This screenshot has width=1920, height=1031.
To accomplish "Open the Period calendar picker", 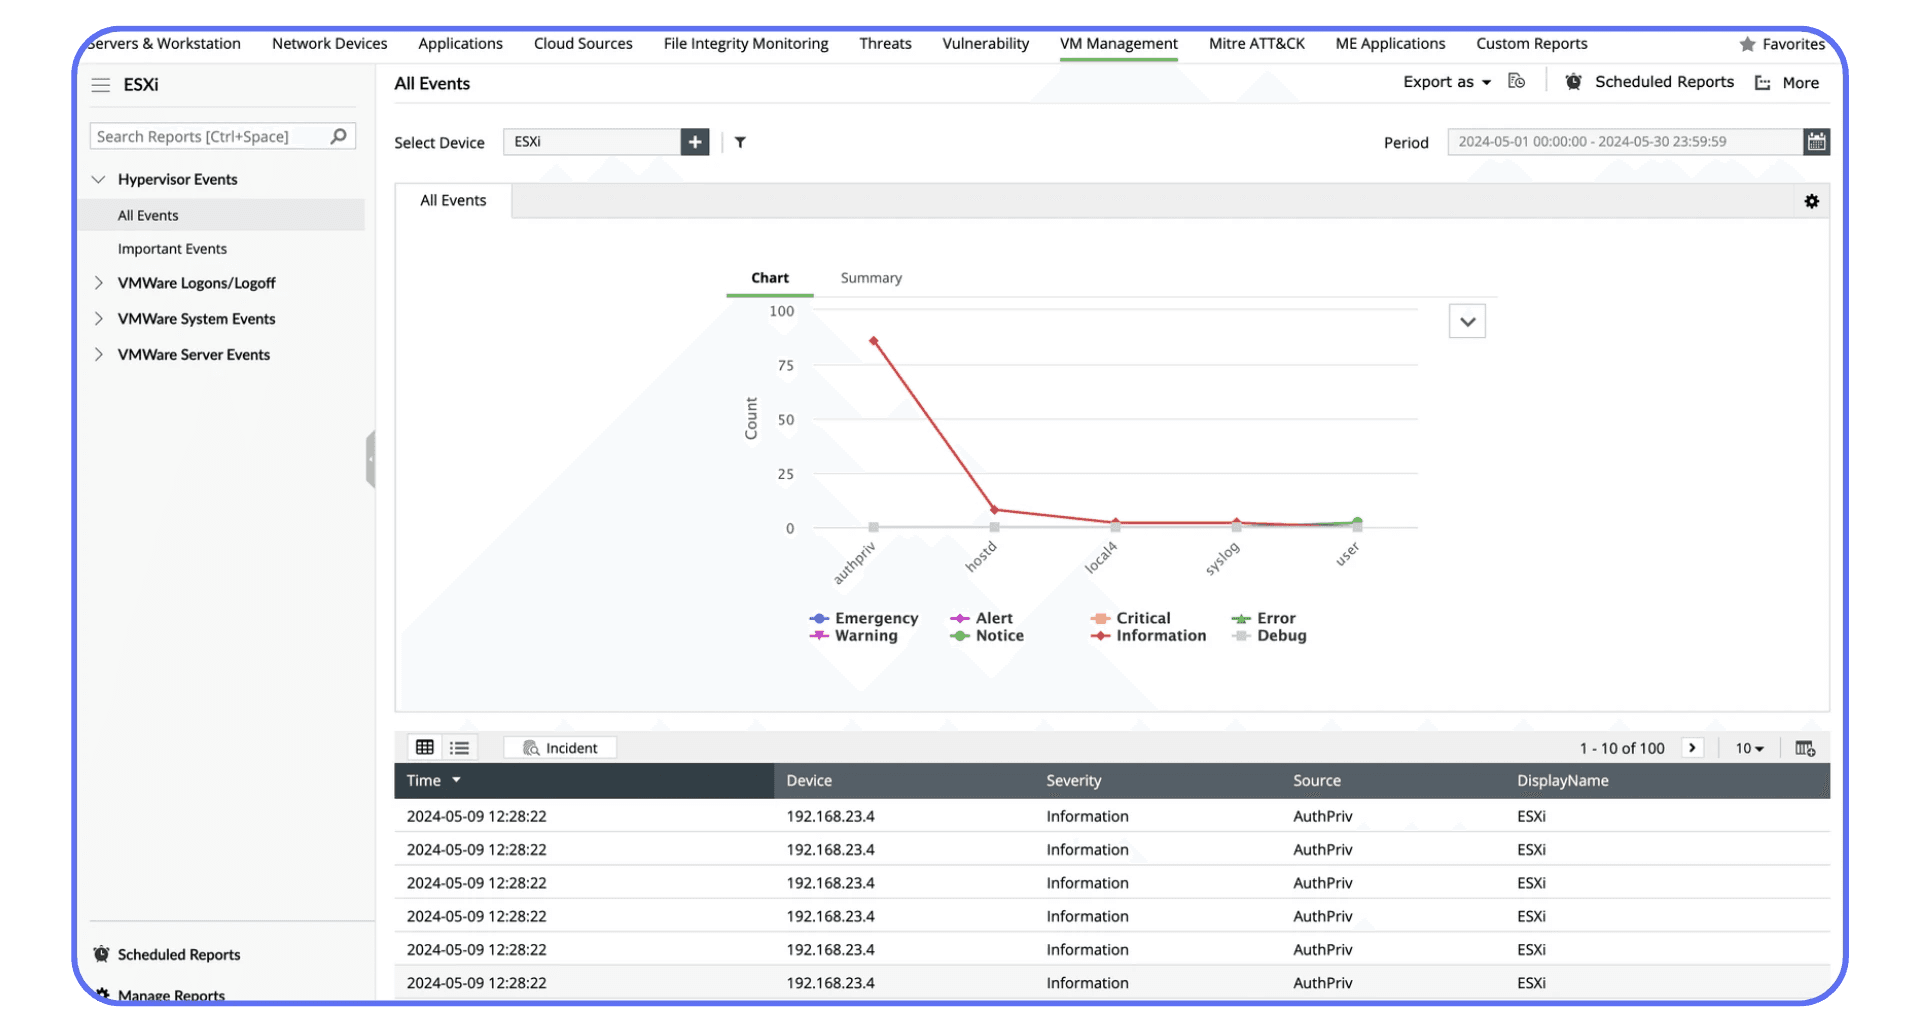I will [x=1816, y=142].
